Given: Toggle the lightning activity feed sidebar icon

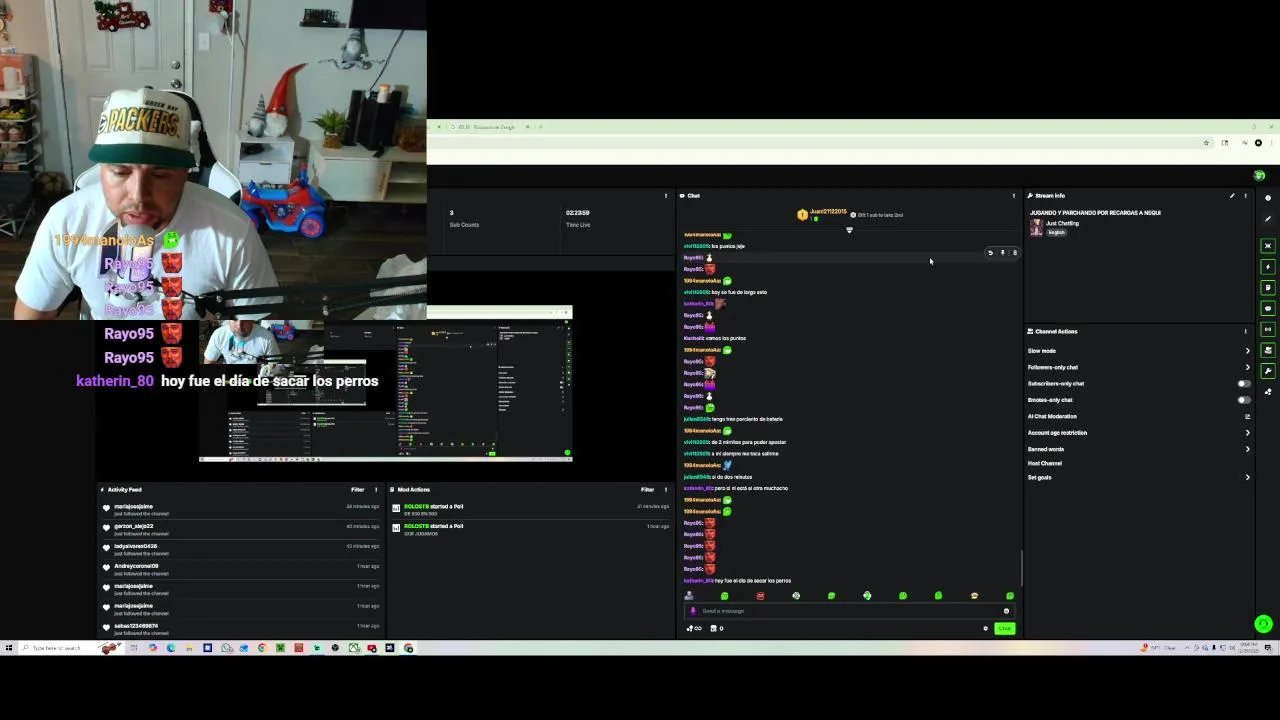Looking at the screenshot, I should (1268, 267).
